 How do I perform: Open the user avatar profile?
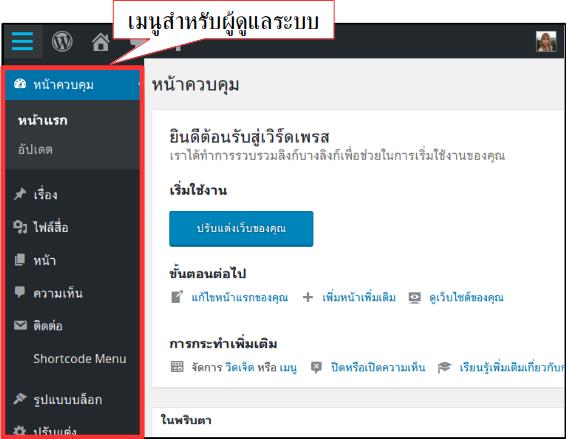pos(546,42)
